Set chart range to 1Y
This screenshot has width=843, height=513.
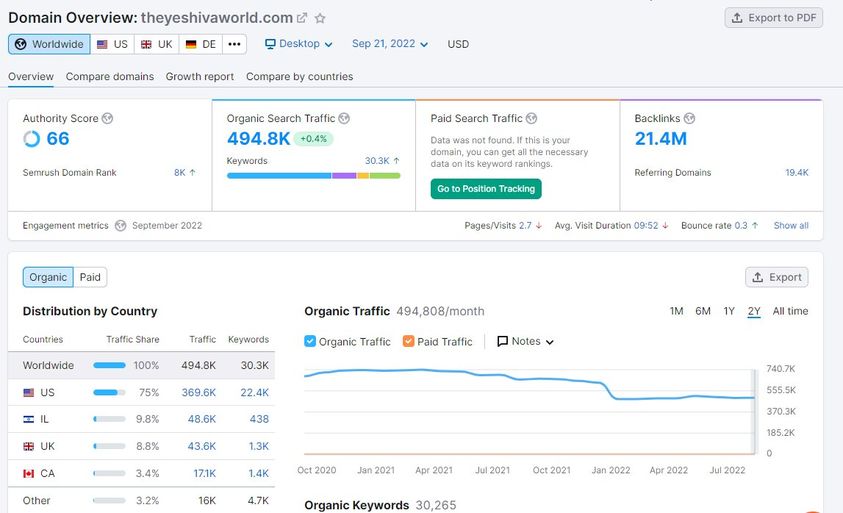pyautogui.click(x=729, y=311)
